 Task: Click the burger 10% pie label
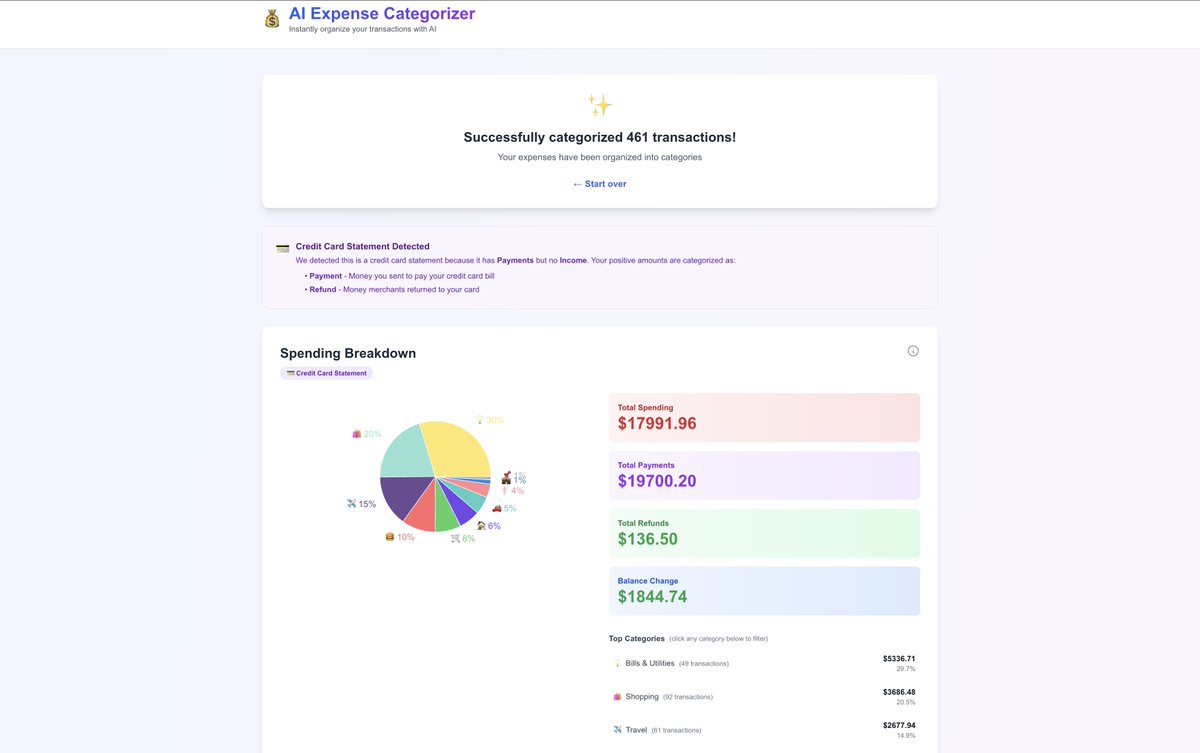pos(399,537)
